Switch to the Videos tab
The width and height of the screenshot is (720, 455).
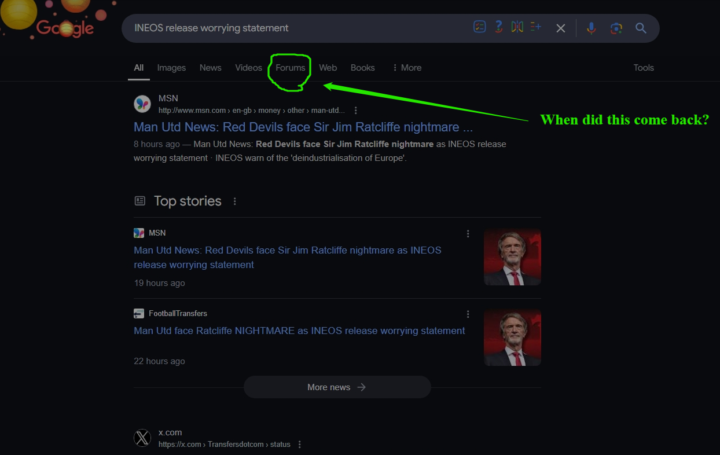(x=248, y=68)
